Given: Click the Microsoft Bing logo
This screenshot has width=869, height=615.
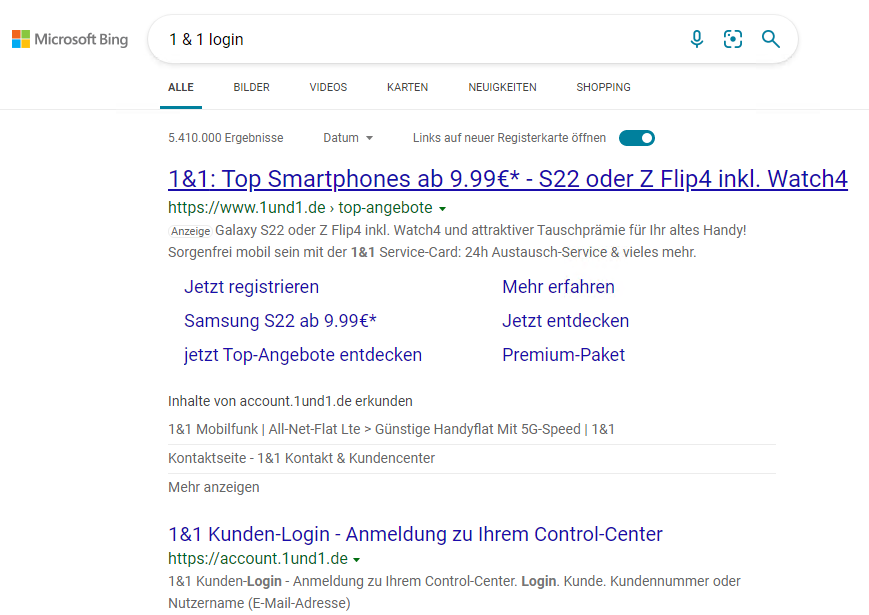Looking at the screenshot, I should [70, 39].
